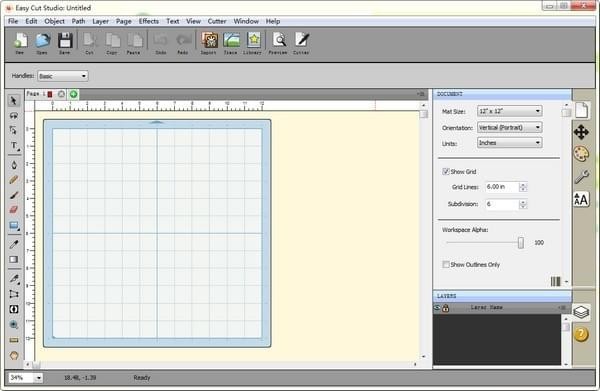
Task: Open the Library star icon
Action: 253,40
